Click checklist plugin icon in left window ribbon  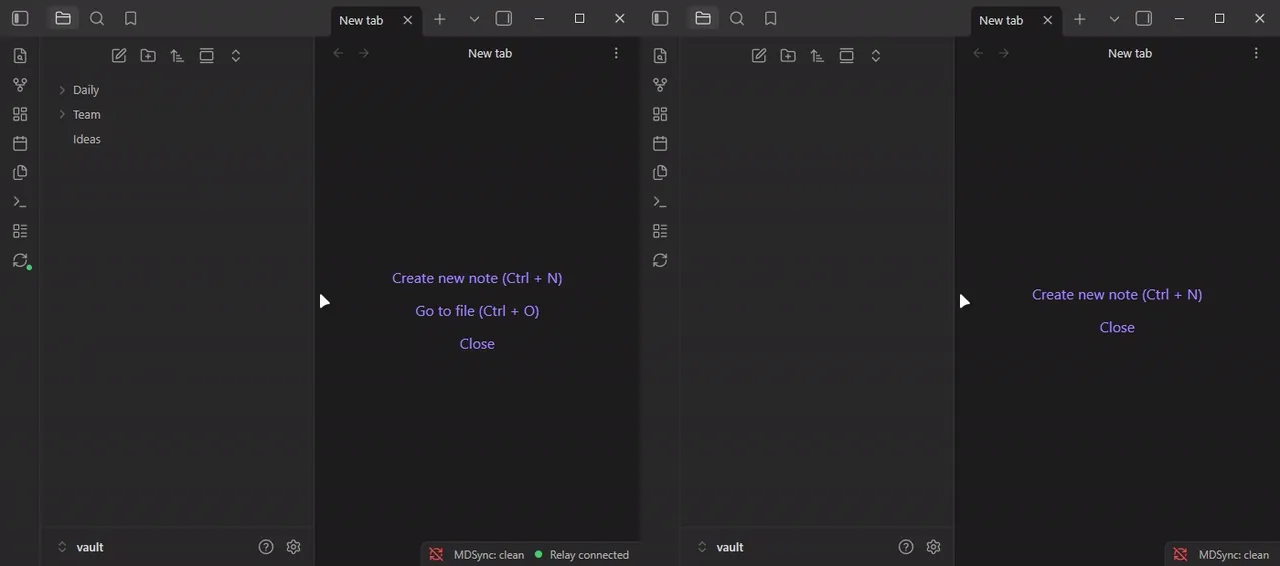pos(20,231)
